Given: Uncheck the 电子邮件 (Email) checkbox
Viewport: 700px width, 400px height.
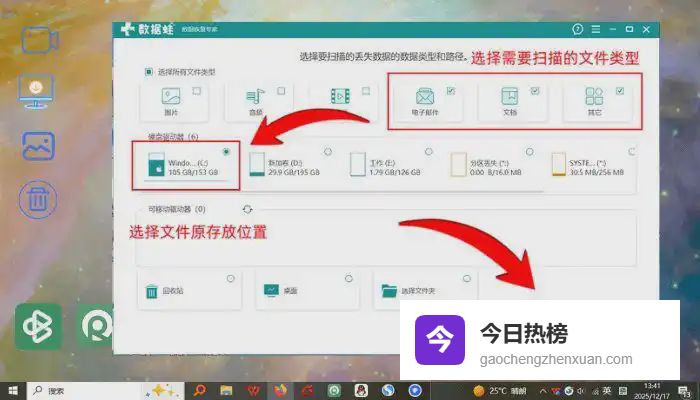Looking at the screenshot, I should pyautogui.click(x=451, y=91).
